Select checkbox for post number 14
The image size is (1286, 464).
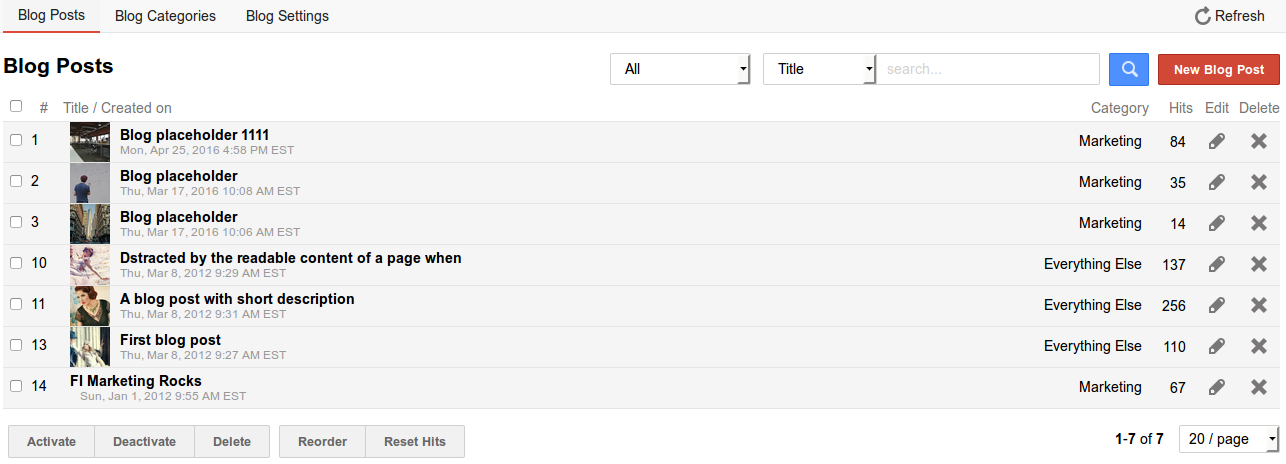click(x=16, y=386)
